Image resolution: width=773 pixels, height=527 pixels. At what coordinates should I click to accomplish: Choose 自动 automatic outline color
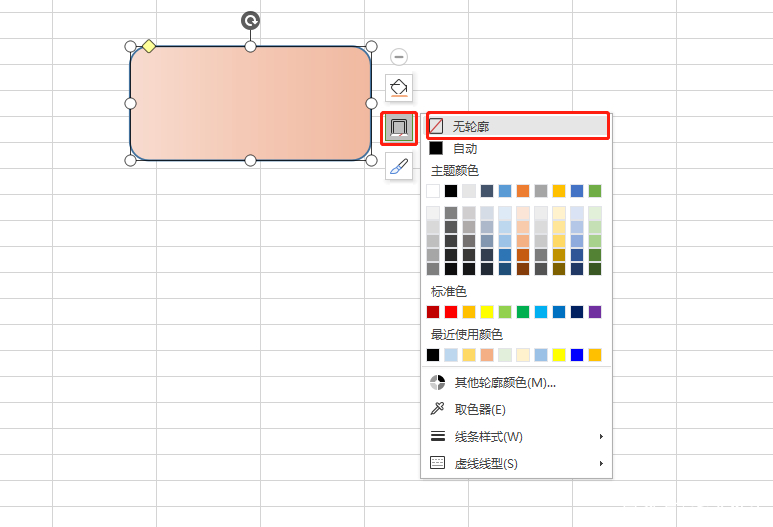[x=518, y=148]
